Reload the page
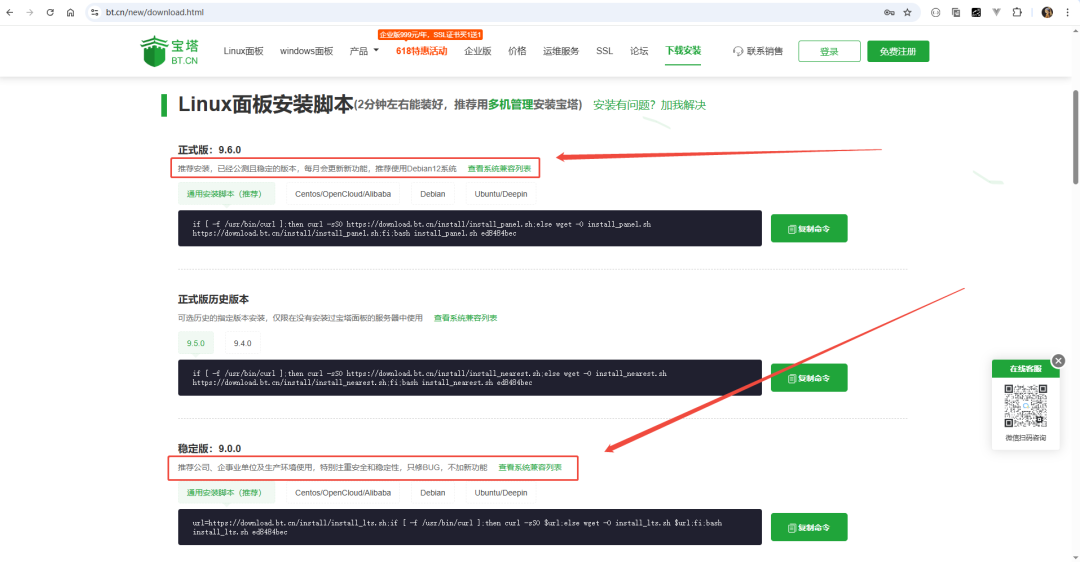Image resolution: width=1080 pixels, height=562 pixels. click(x=50, y=12)
